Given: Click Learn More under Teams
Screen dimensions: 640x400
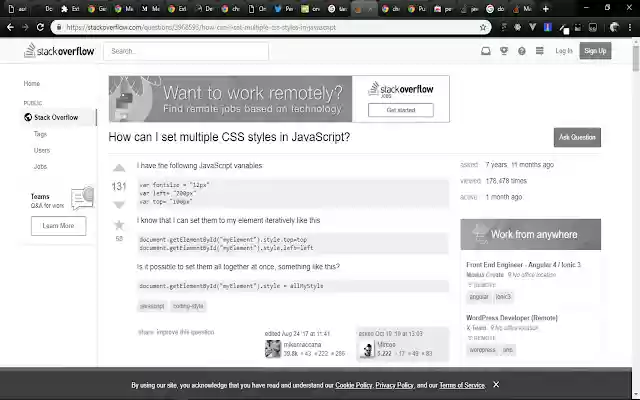Looking at the screenshot, I should [x=58, y=226].
